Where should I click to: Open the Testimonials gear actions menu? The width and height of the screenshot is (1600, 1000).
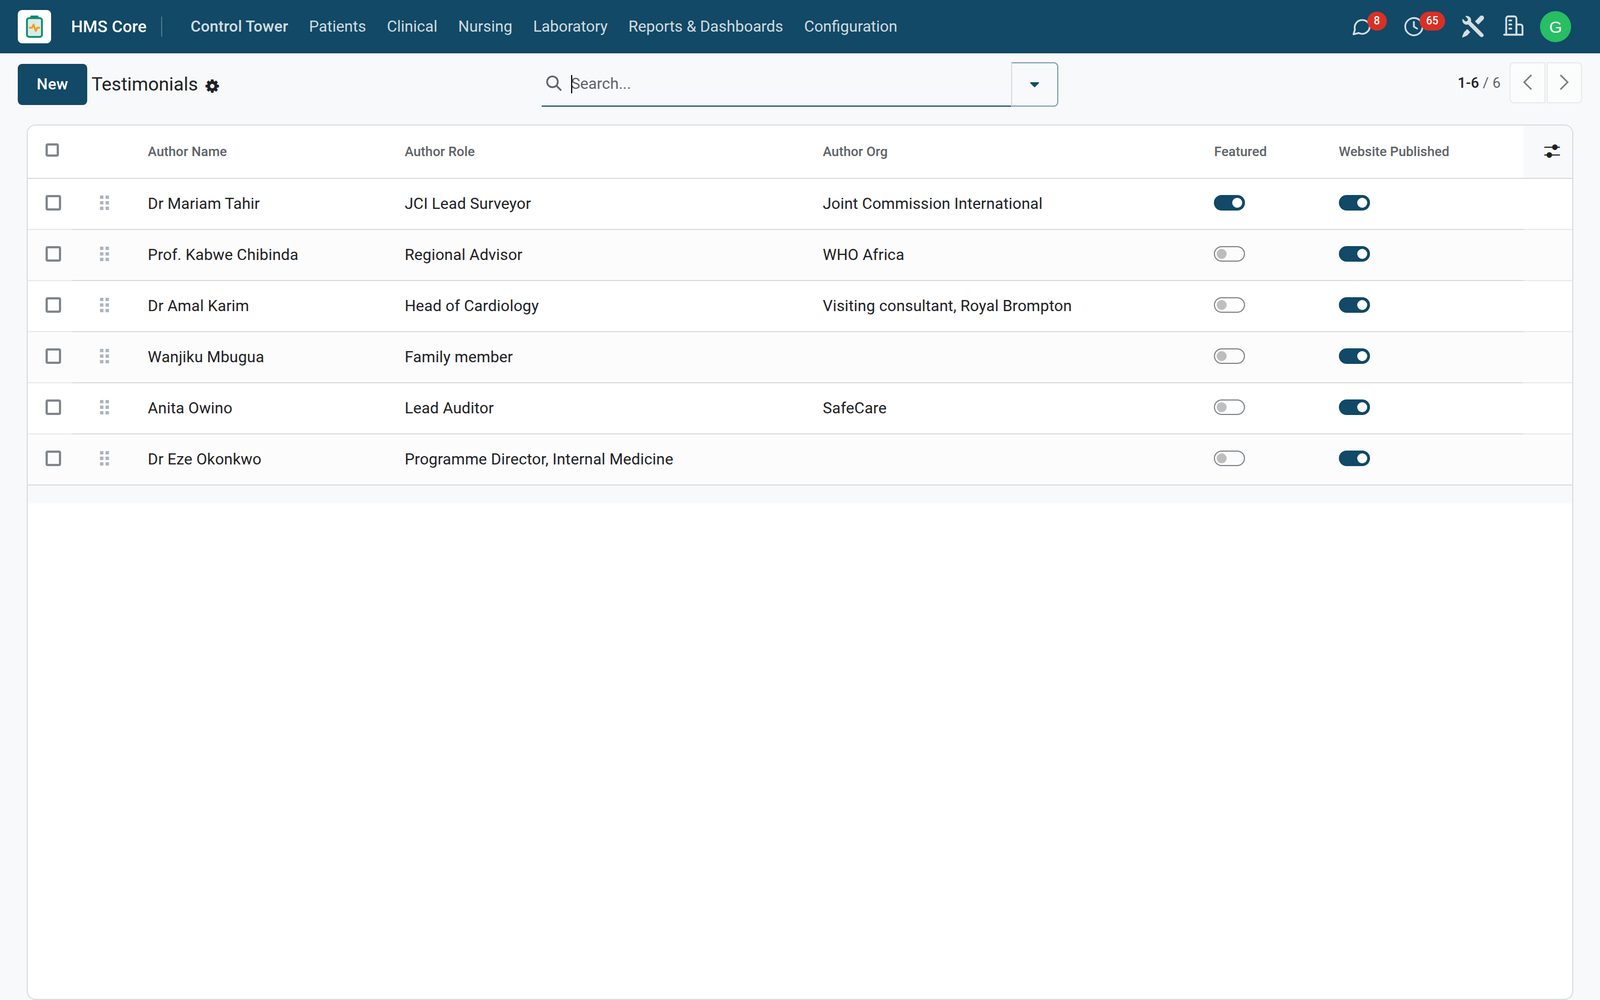click(212, 86)
